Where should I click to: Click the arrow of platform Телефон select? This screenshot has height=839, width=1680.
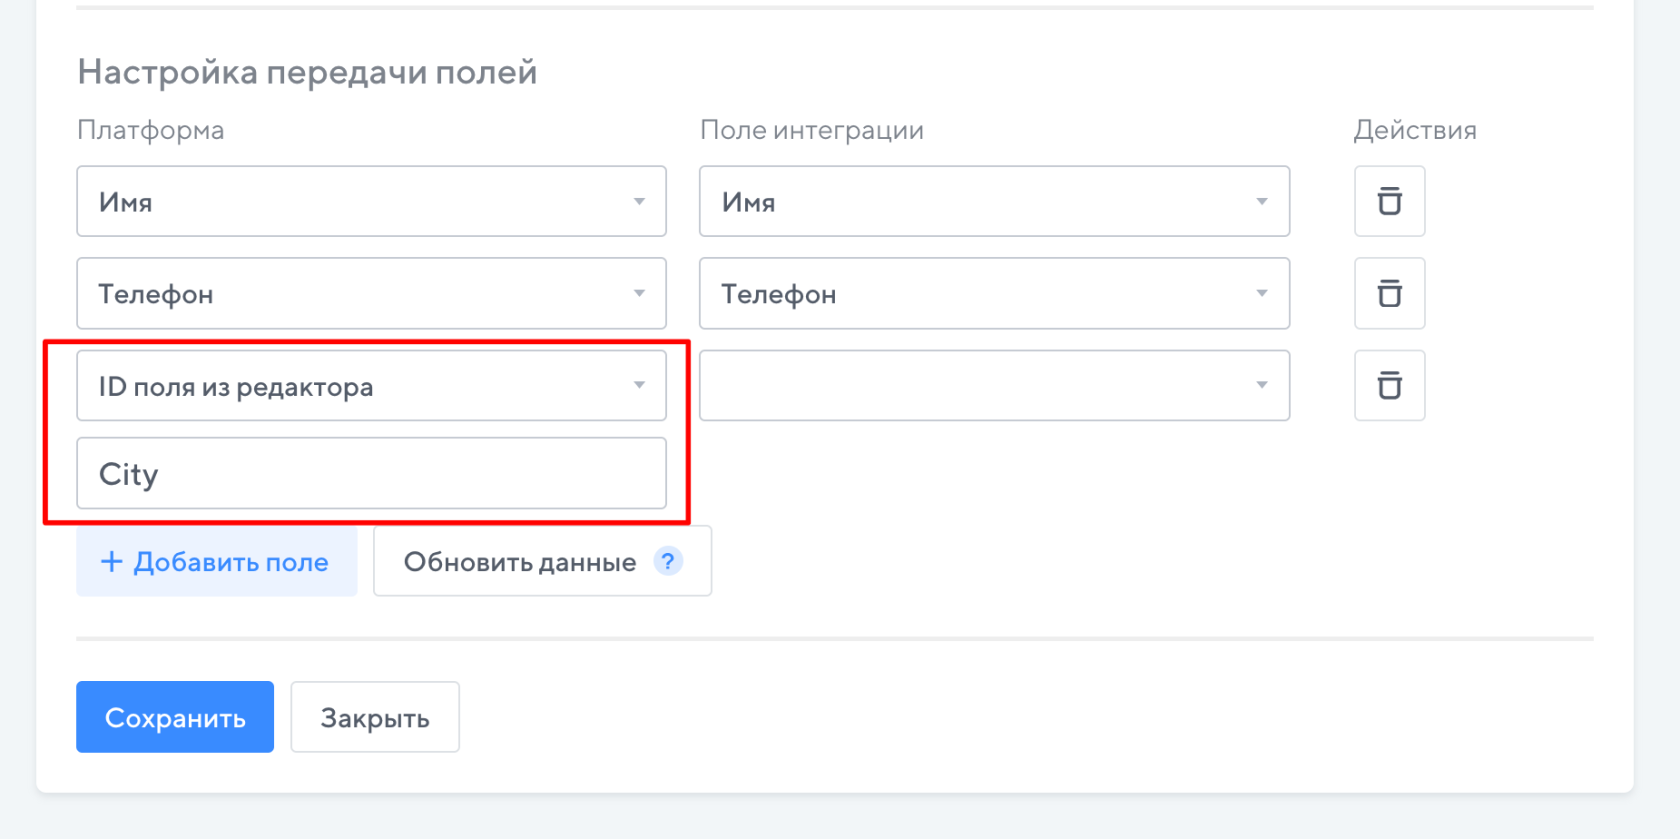coord(639,293)
